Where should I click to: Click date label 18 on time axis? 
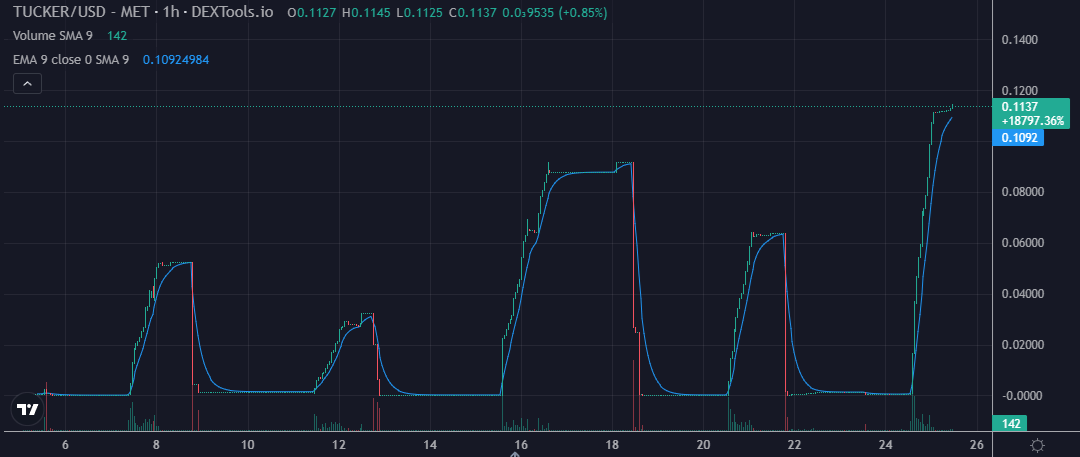(612, 445)
